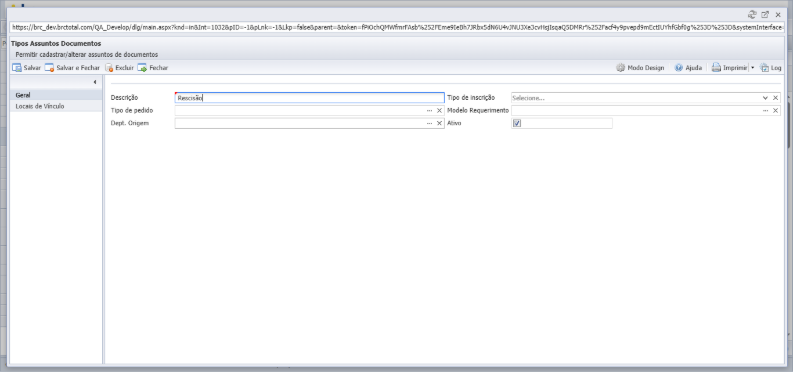Expand the Imprimir dropdown arrow
Screen dimensions: 793x372
(752, 68)
